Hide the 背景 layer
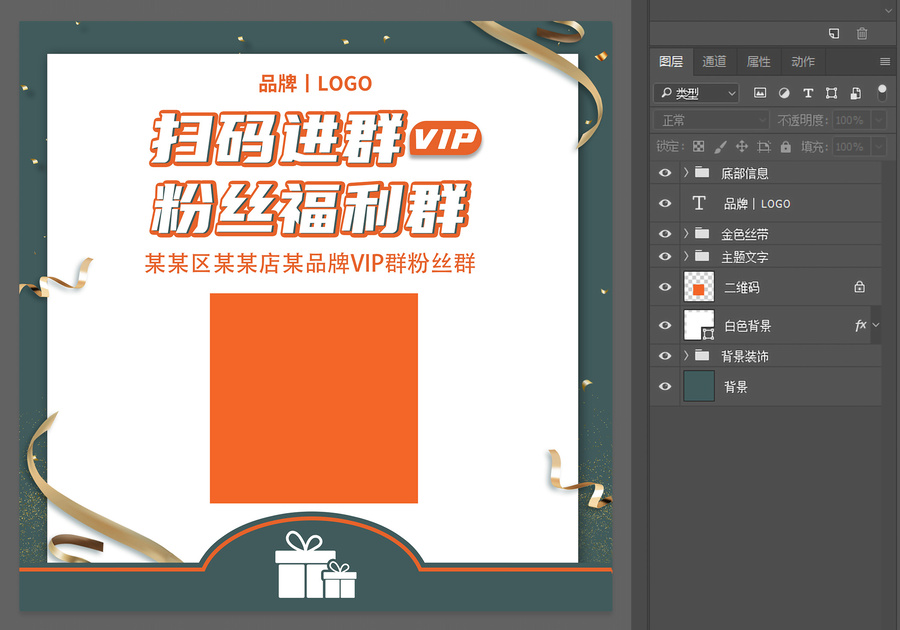 (x=665, y=386)
